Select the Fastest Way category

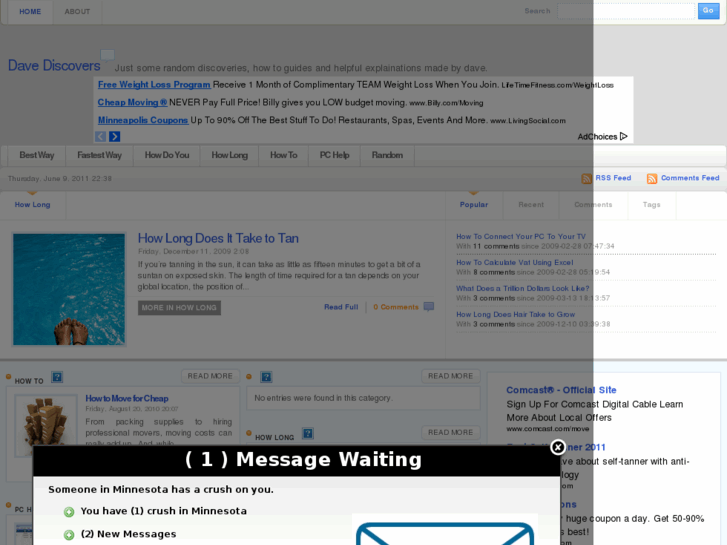[99, 155]
